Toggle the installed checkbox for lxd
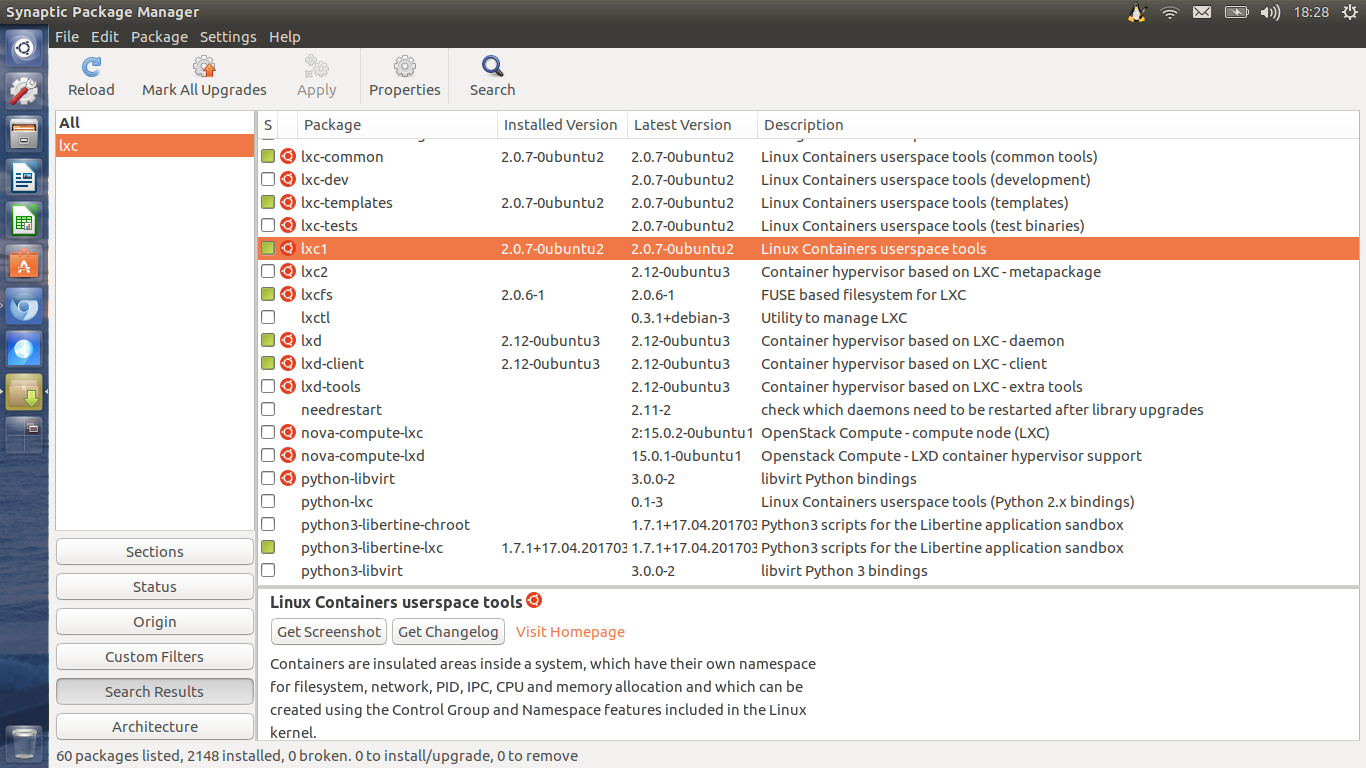1366x768 pixels. [x=268, y=340]
